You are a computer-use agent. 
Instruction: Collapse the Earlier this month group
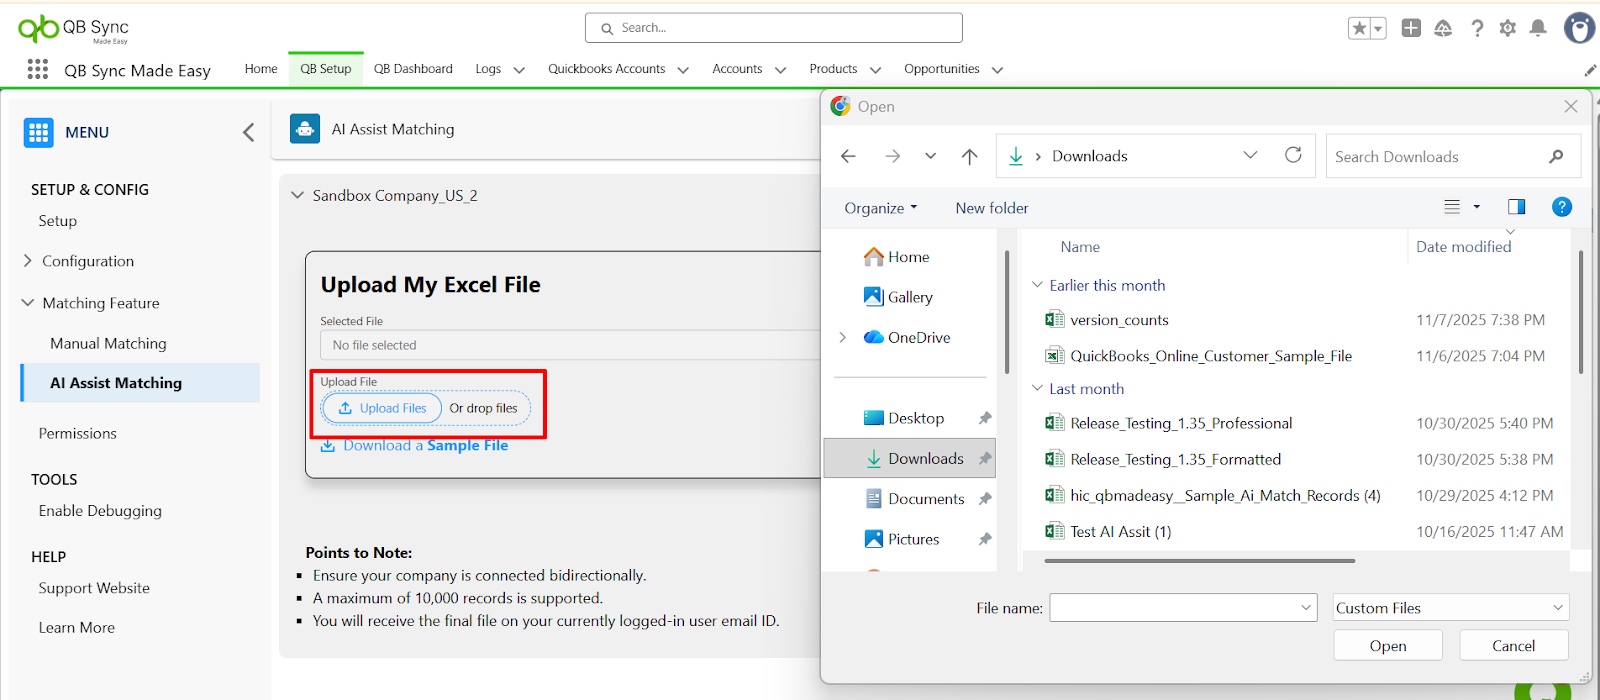tap(1037, 285)
